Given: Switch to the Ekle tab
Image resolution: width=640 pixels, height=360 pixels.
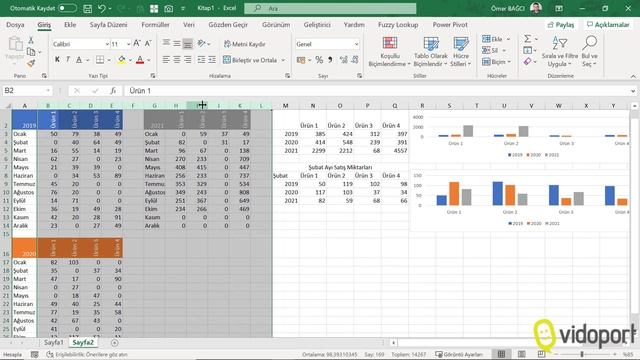Looking at the screenshot, I should pyautogui.click(x=70, y=24).
